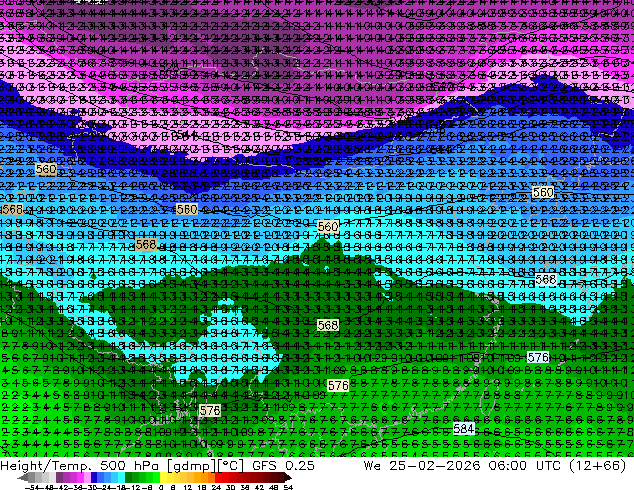Click the gray swatch in the temperature legend
Viewport: 634px width, 490px height.
(x=32, y=477)
